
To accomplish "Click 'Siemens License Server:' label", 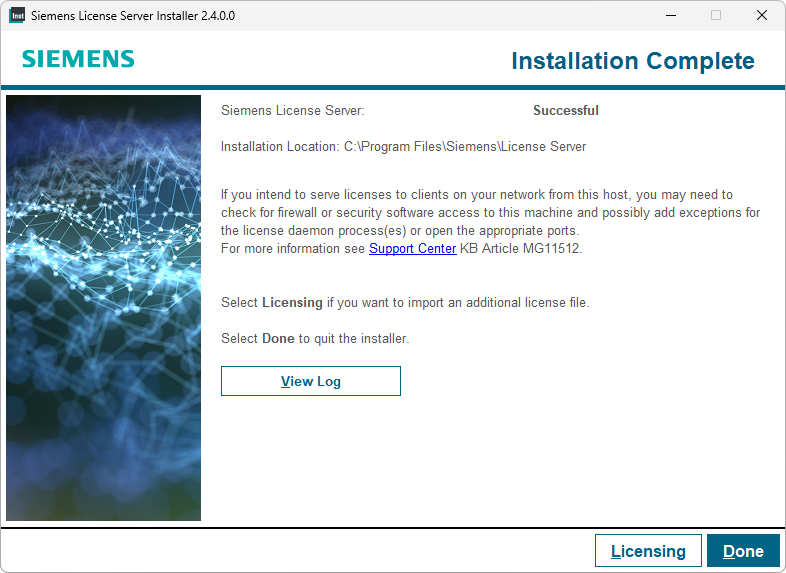I will [x=293, y=110].
